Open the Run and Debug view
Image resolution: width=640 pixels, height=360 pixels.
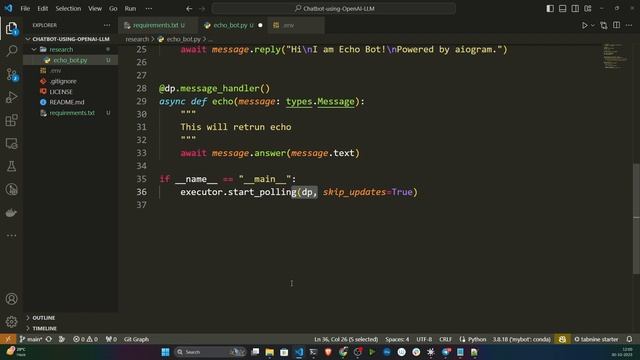point(11,97)
